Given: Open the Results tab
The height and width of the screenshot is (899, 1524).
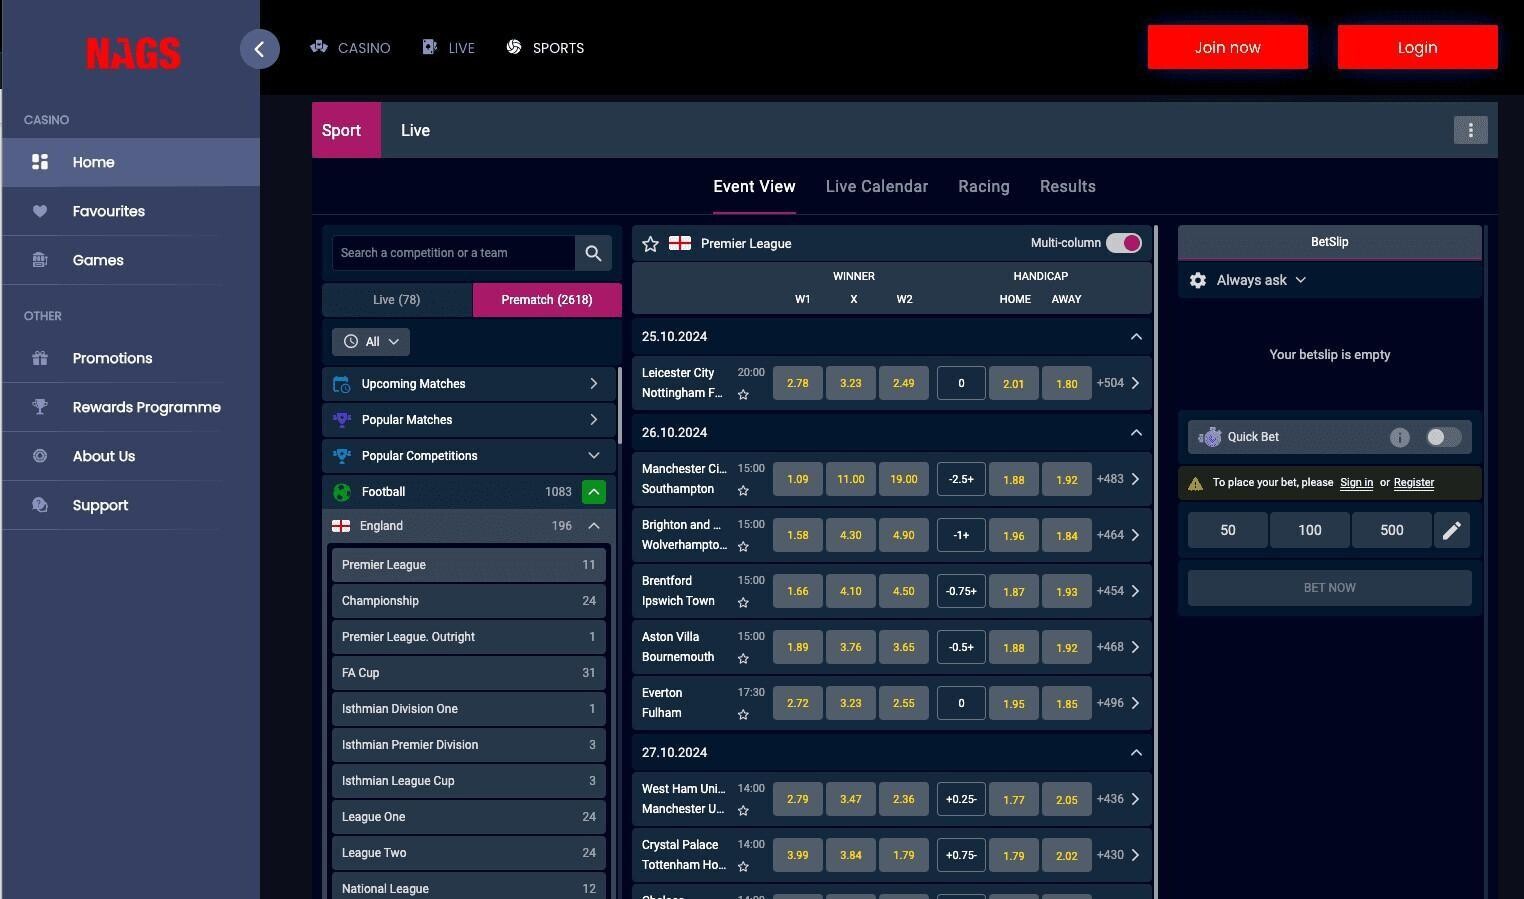Looking at the screenshot, I should [1068, 187].
